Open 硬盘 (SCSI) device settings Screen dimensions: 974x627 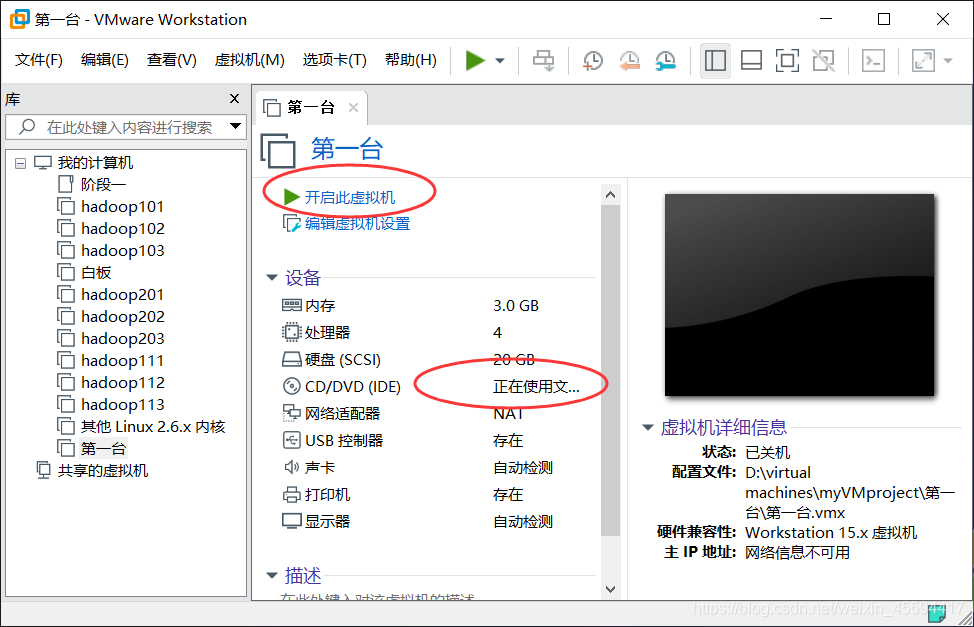click(331, 359)
